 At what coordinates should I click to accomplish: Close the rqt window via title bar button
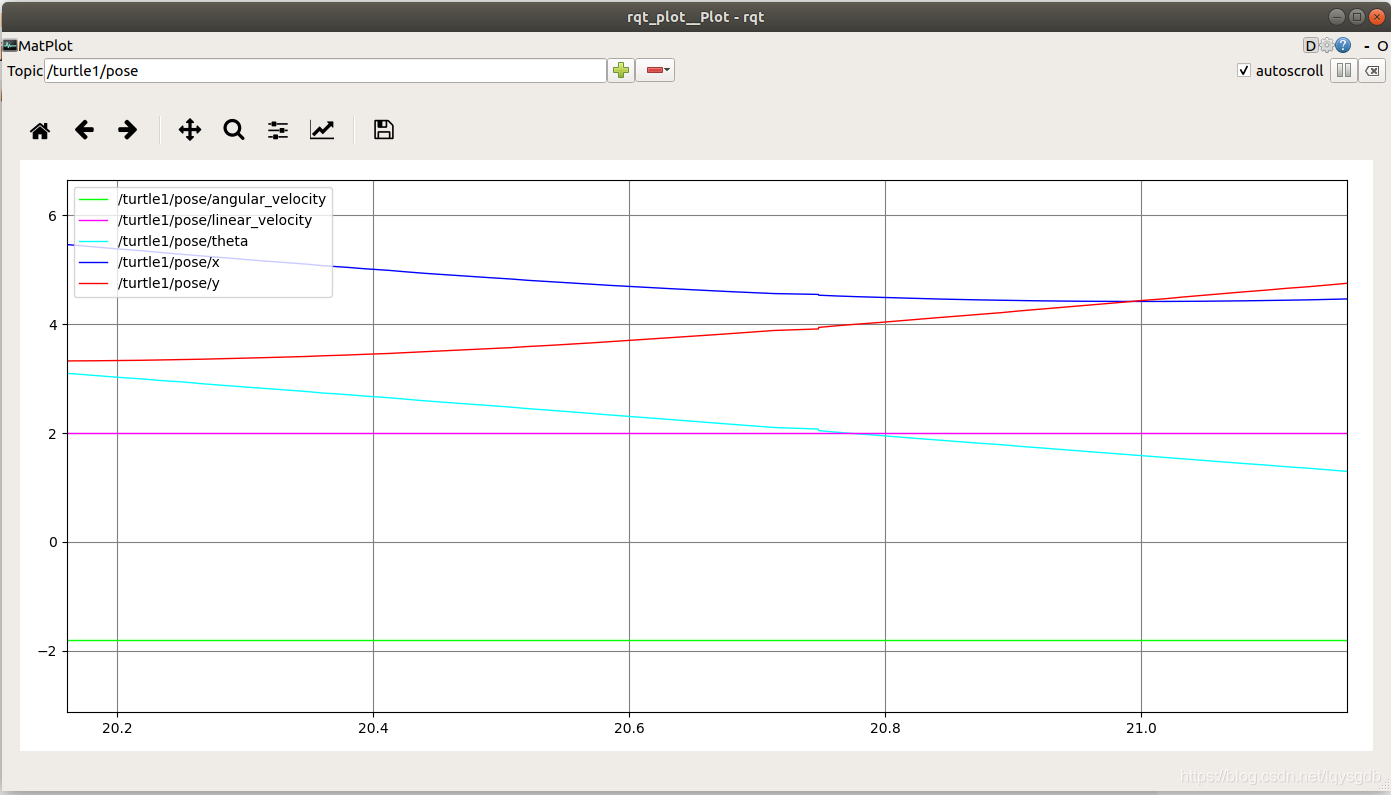[1376, 16]
